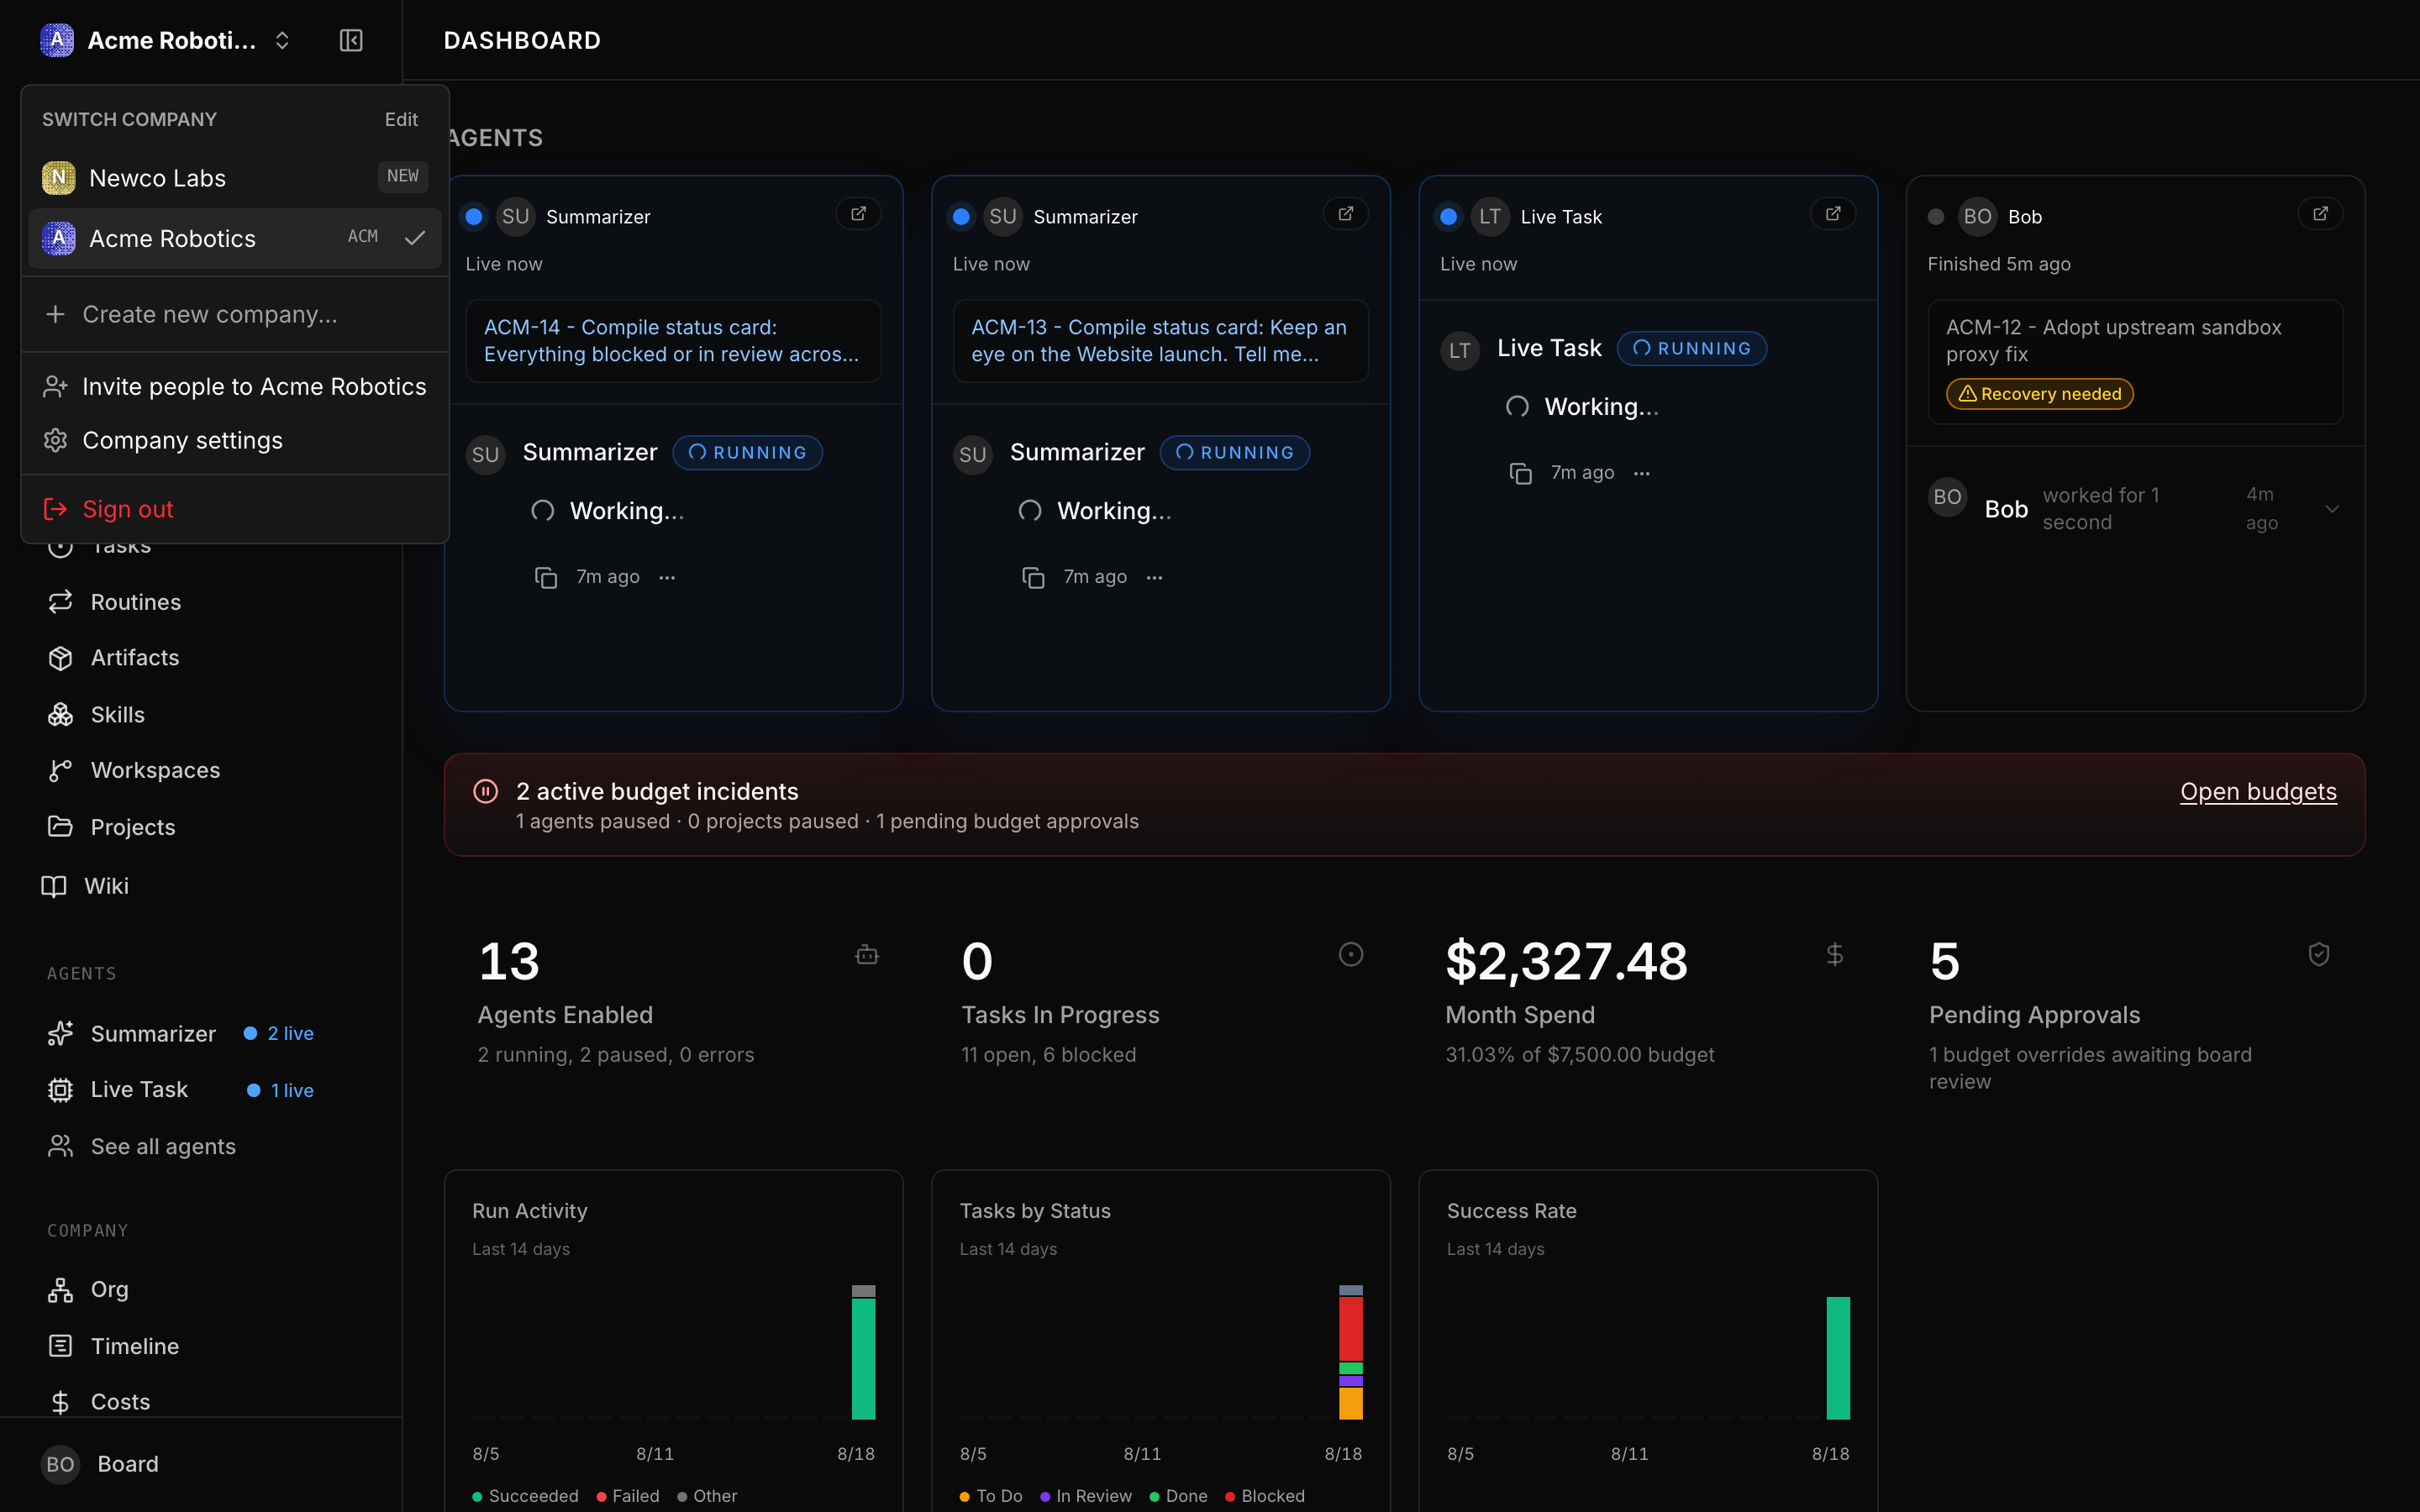Click the orange To Do legend dot
The image size is (2420, 1512).
(x=965, y=1497)
